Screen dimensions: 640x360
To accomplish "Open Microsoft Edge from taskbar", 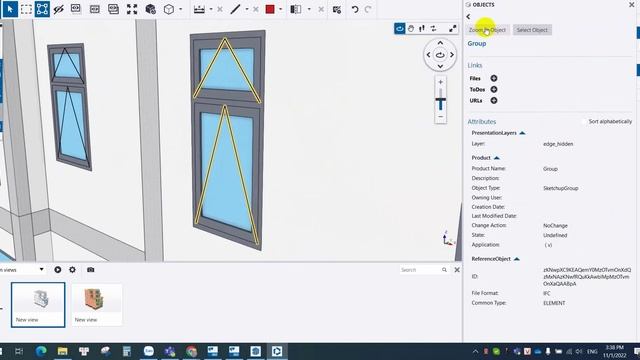I will (41, 351).
